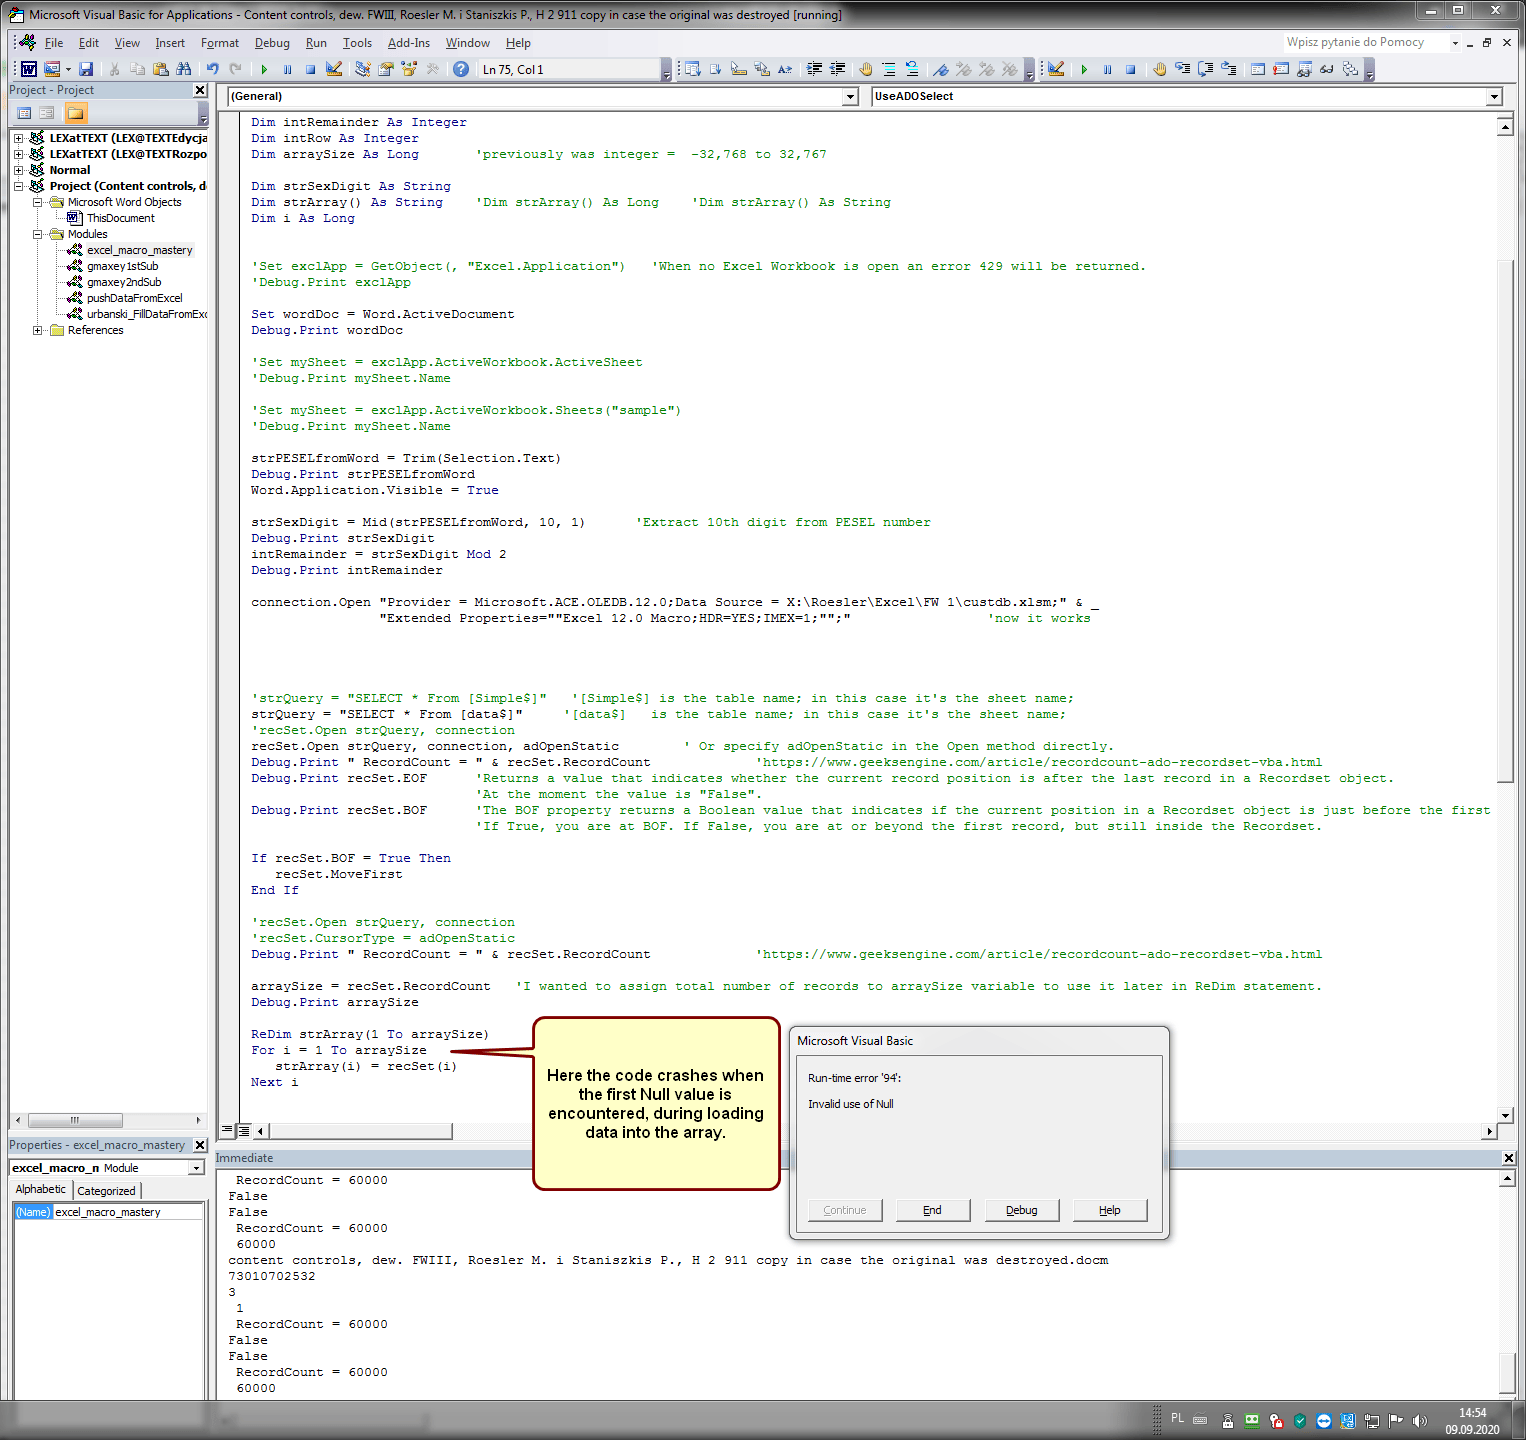
Task: Click the Indent icon in Edit toolbar
Action: click(x=815, y=69)
